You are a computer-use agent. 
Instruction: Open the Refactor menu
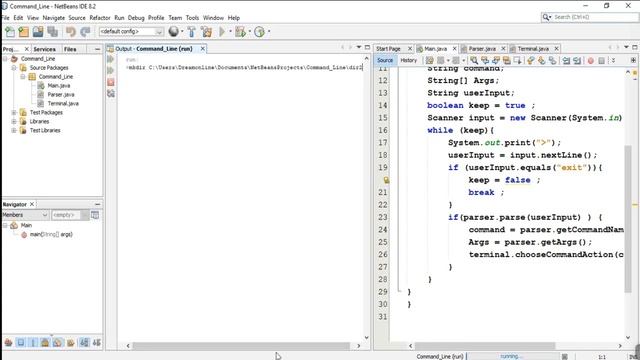click(x=100, y=18)
